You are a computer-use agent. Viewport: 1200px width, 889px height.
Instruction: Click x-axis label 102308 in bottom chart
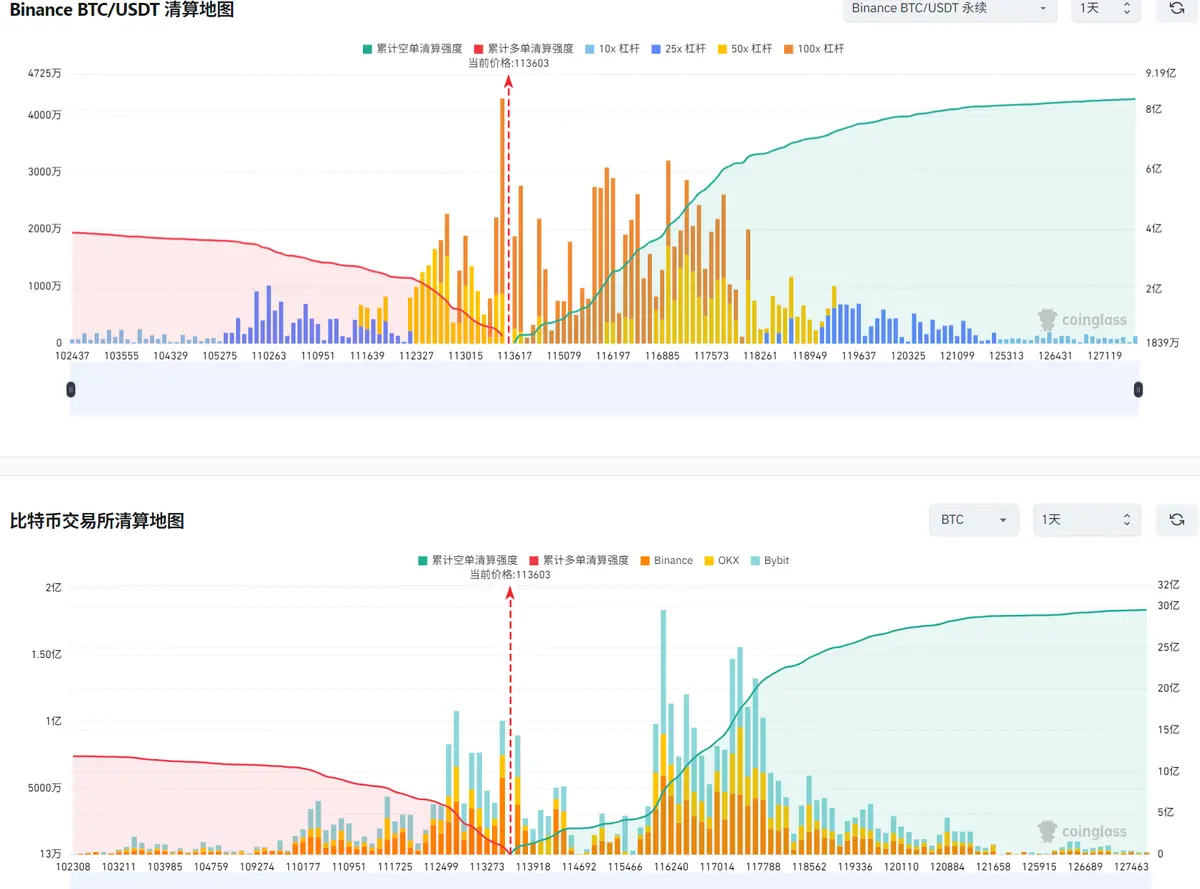(x=72, y=868)
